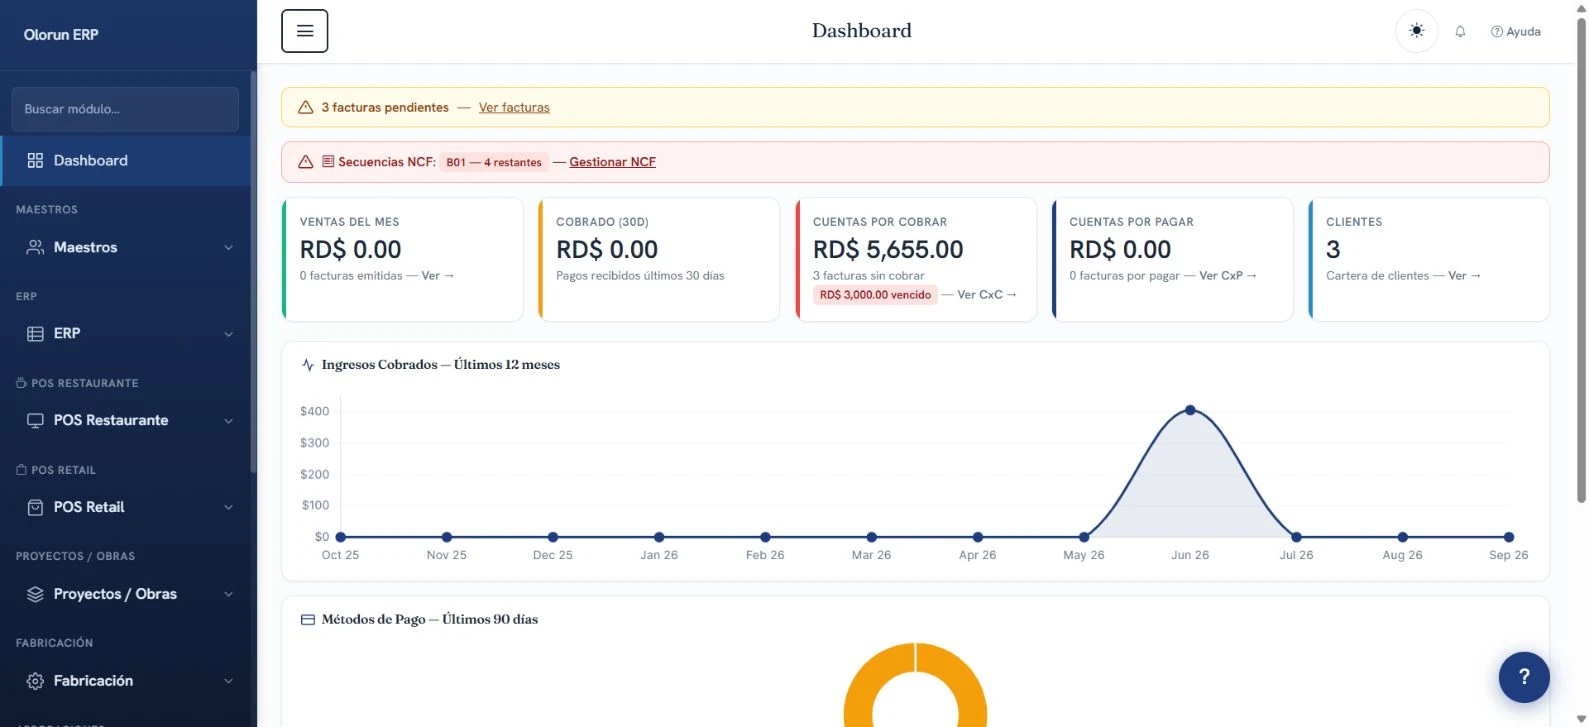Click the Jun 26 peak data point
This screenshot has height=727, width=1589.
tap(1190, 410)
